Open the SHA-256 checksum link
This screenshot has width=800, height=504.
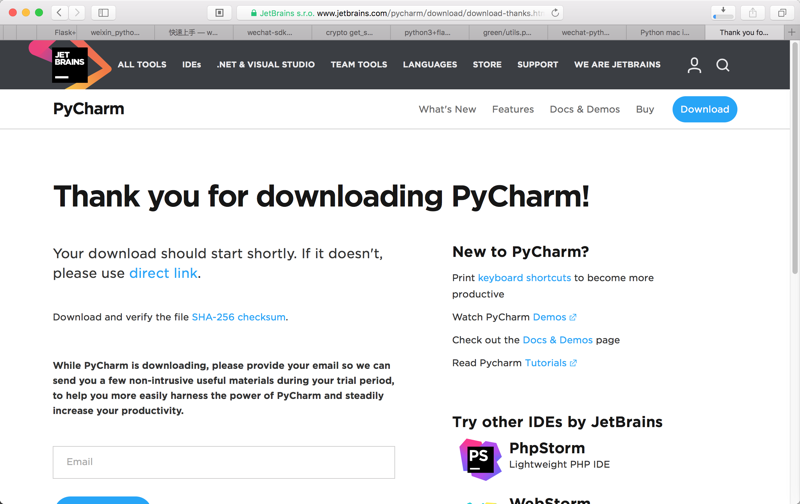[238, 317]
